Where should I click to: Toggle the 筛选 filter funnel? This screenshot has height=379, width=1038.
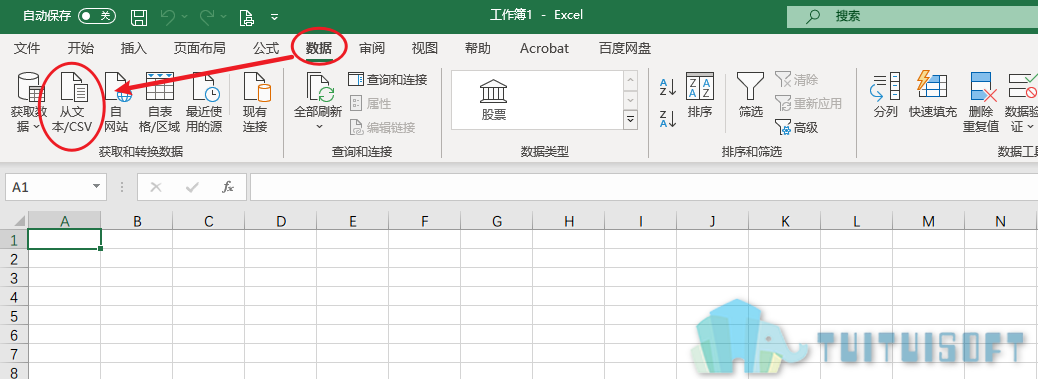[x=751, y=96]
